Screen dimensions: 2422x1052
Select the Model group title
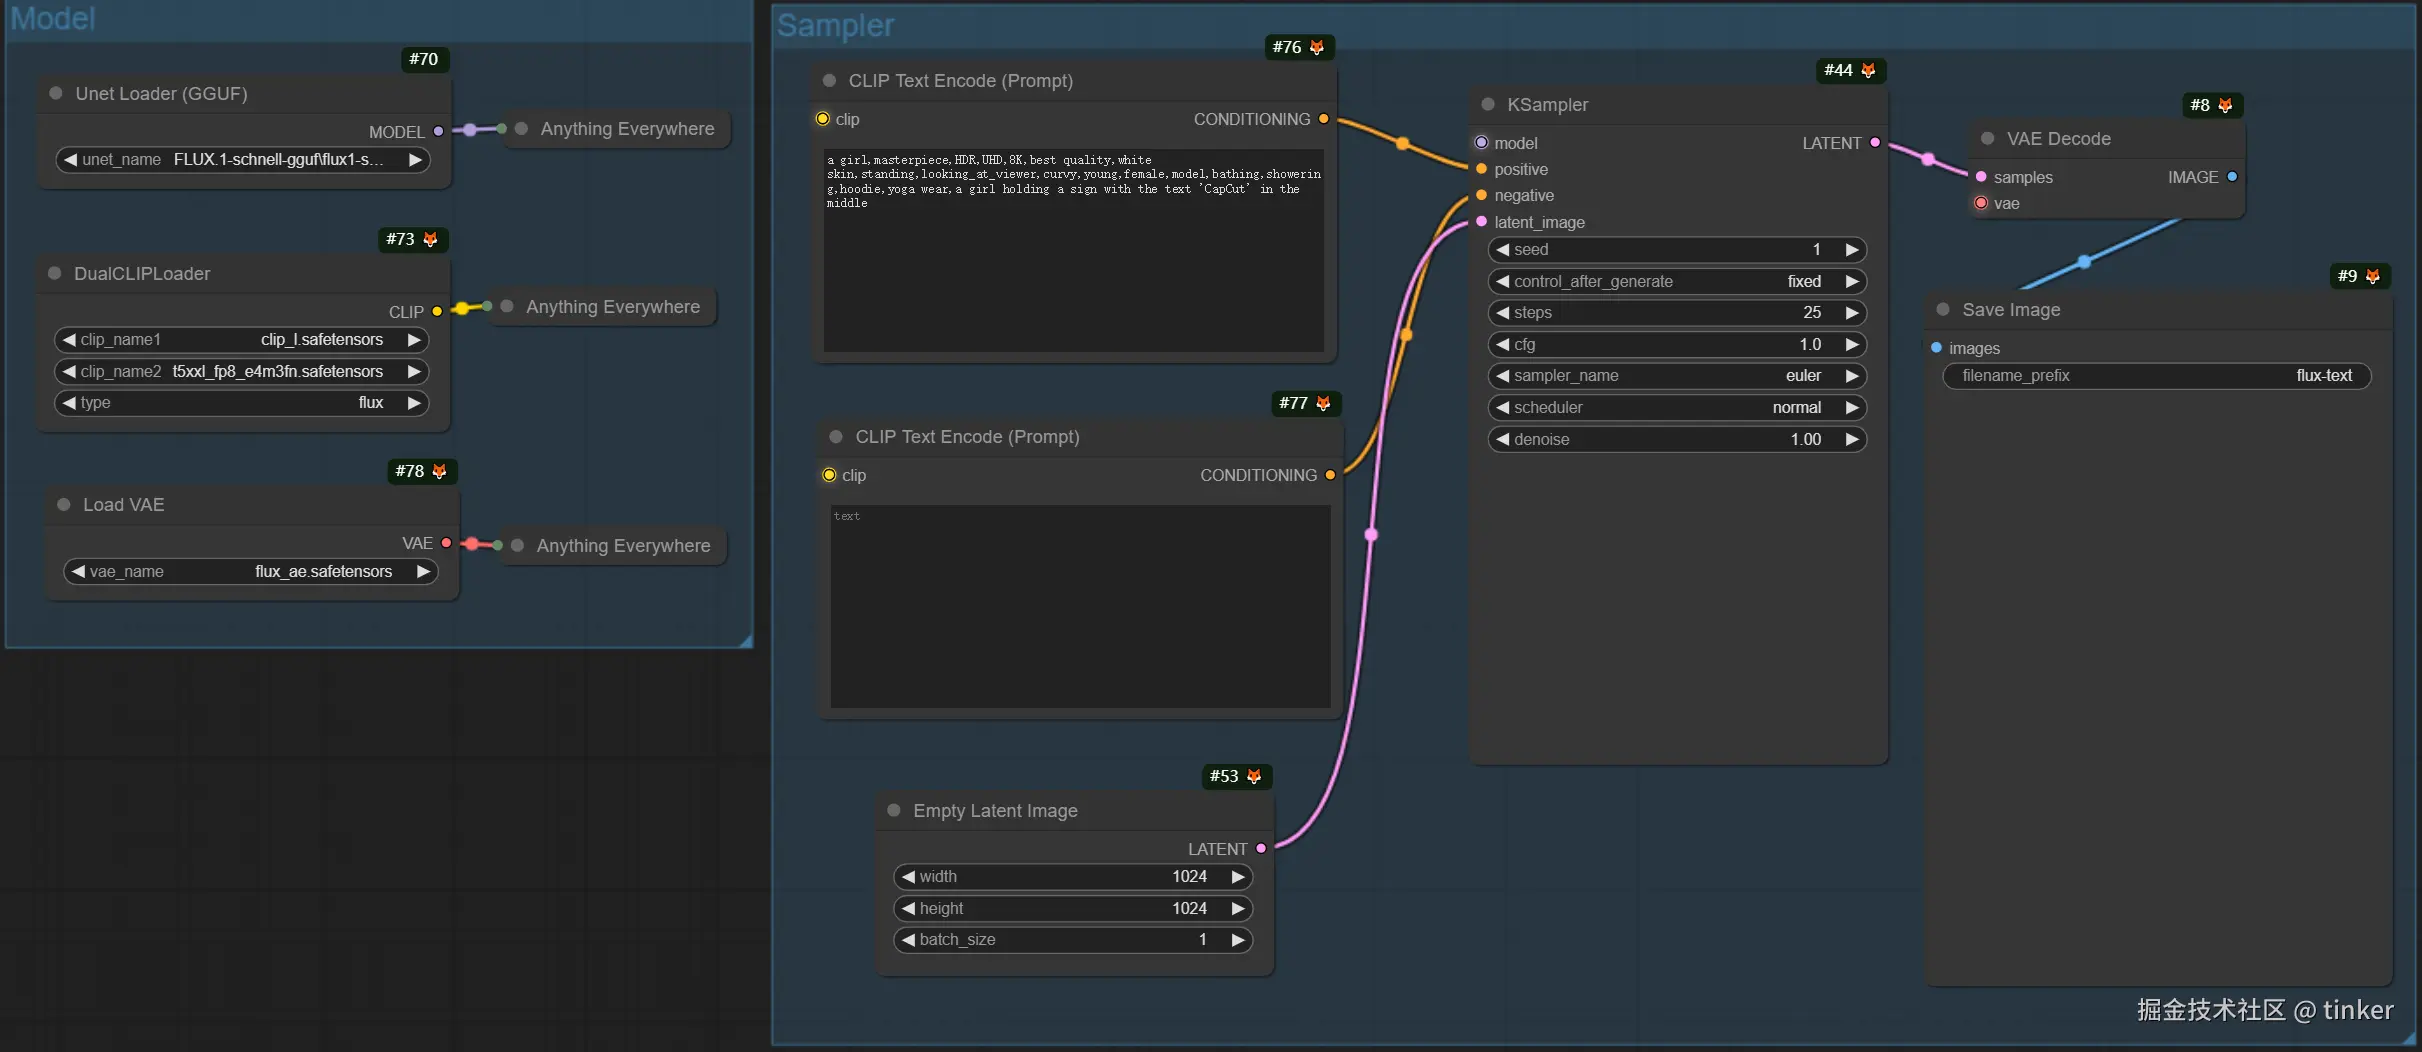coord(53,18)
